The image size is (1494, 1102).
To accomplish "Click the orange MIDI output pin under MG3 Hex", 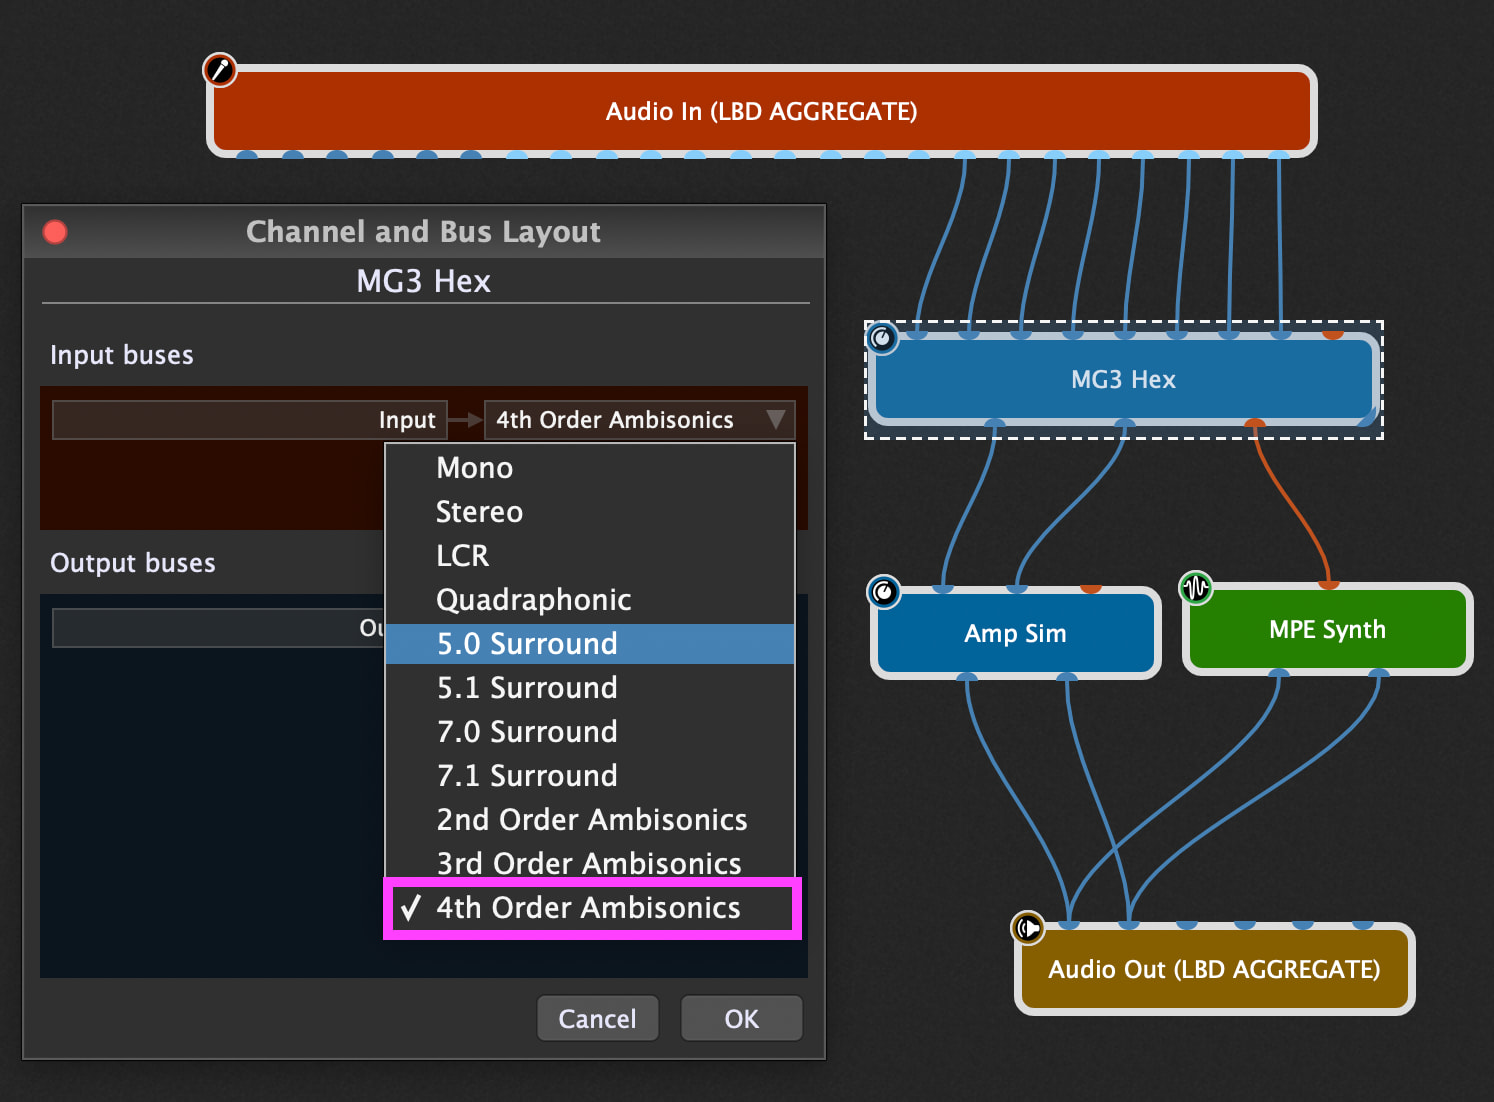I will [x=1254, y=424].
